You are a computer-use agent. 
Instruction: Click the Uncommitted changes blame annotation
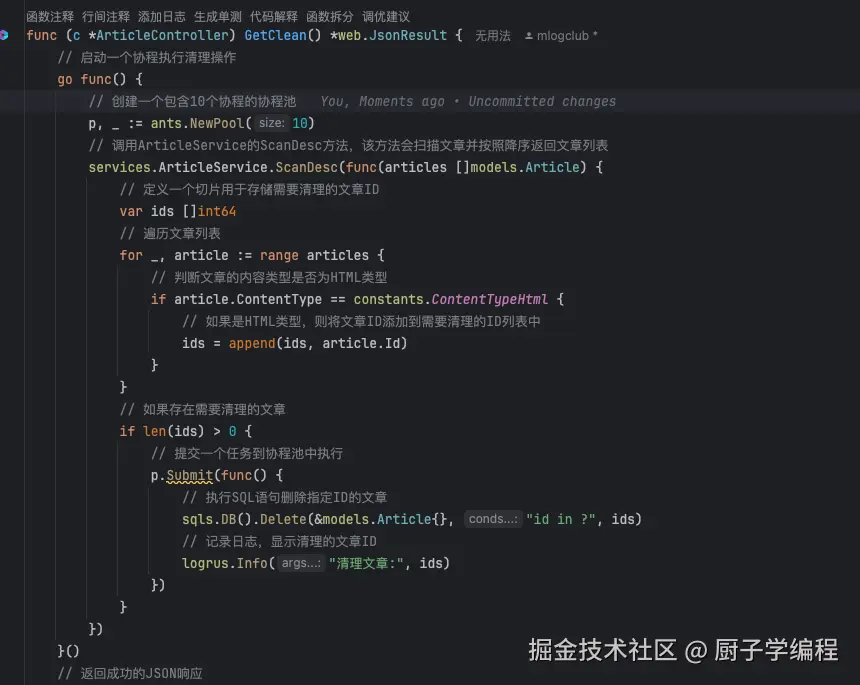[542, 101]
